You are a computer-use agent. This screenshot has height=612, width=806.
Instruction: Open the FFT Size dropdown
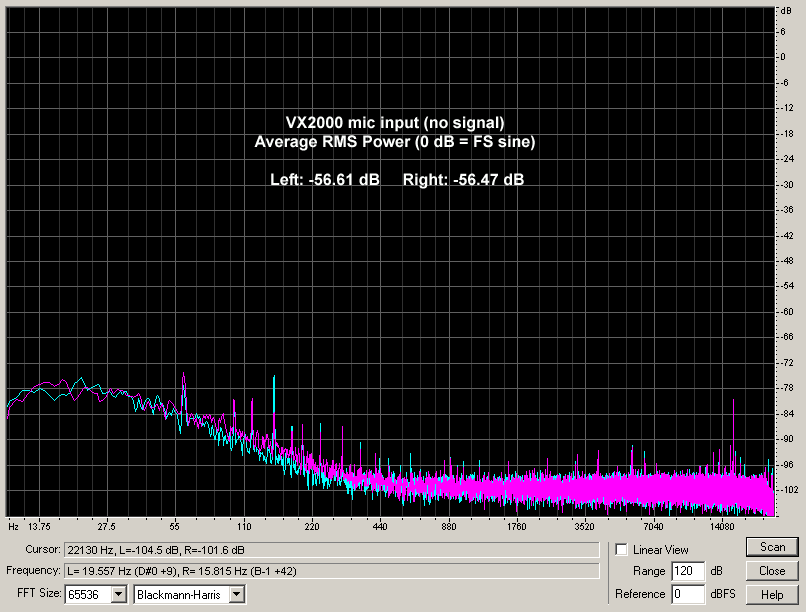[x=119, y=595]
